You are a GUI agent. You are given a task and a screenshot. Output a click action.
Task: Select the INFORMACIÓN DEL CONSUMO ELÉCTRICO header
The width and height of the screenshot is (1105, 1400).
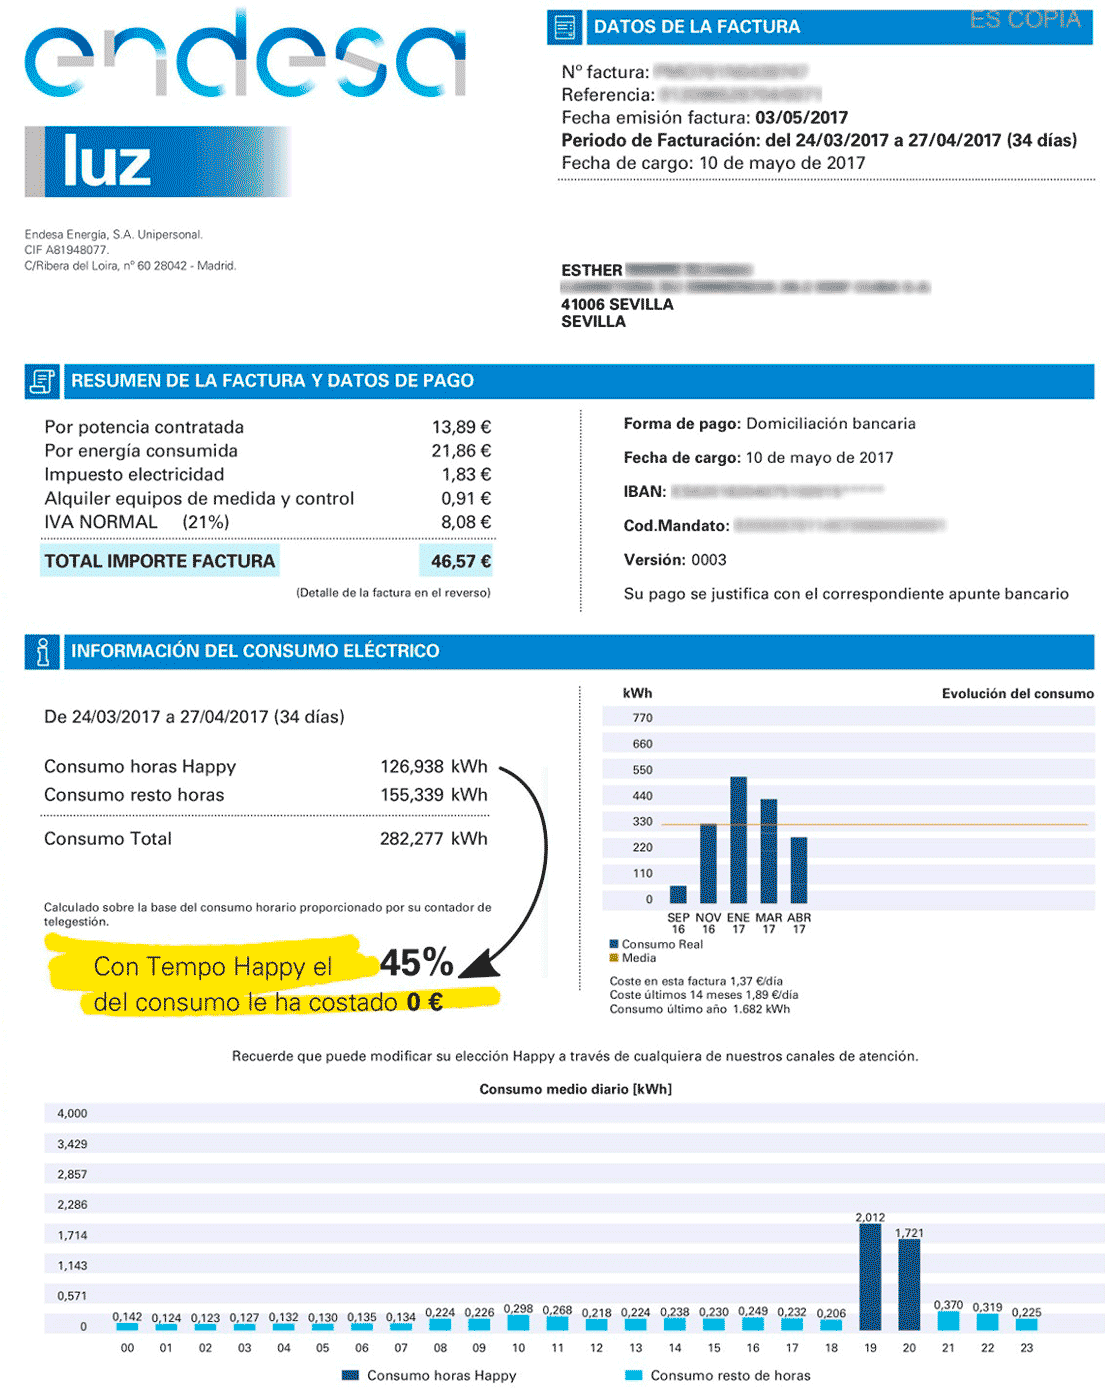pyautogui.click(x=255, y=651)
